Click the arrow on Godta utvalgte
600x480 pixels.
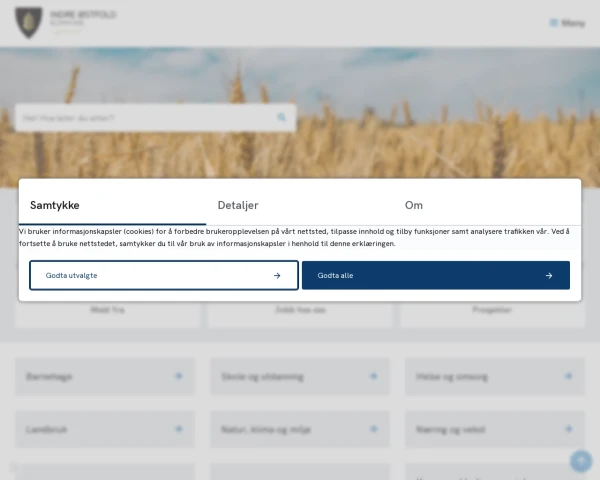coord(277,275)
